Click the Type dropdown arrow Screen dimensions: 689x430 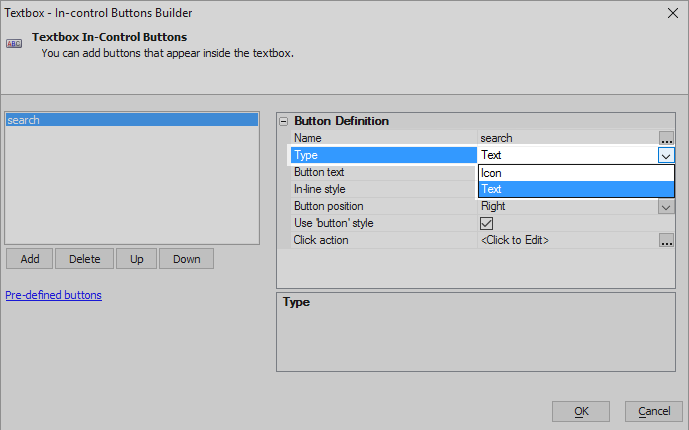666,155
